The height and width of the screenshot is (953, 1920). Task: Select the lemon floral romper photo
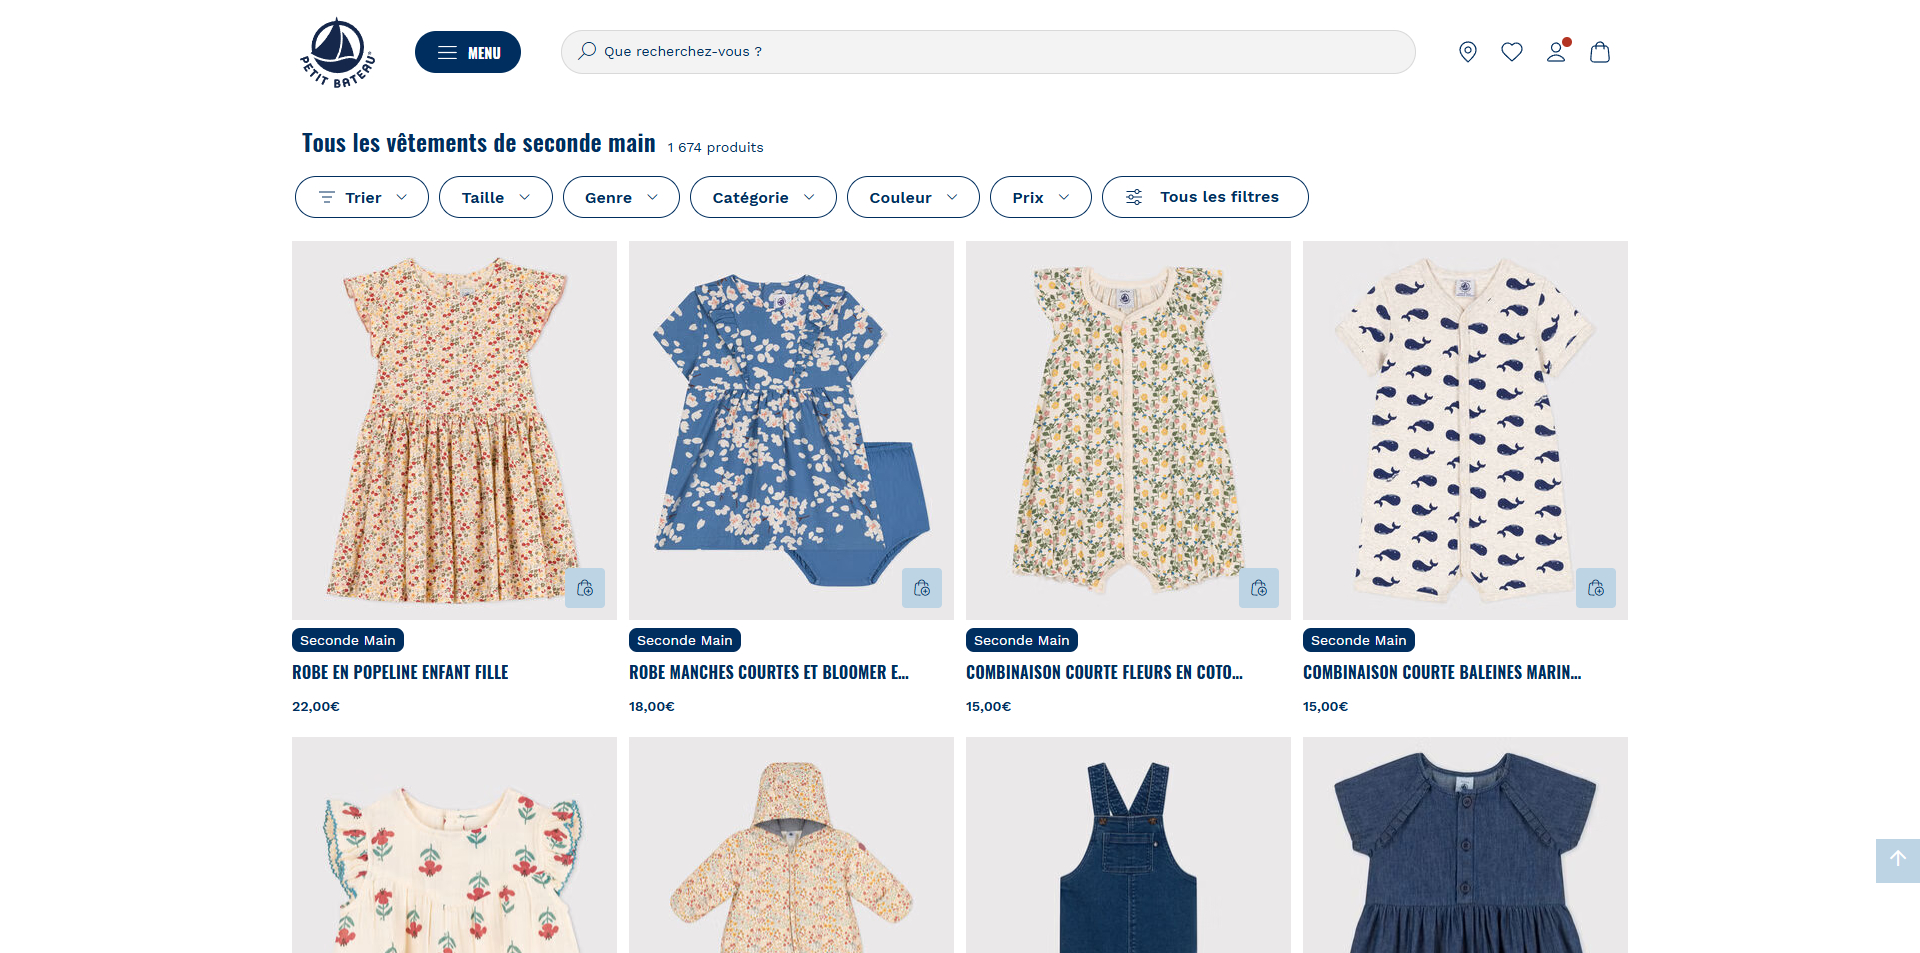point(1128,430)
